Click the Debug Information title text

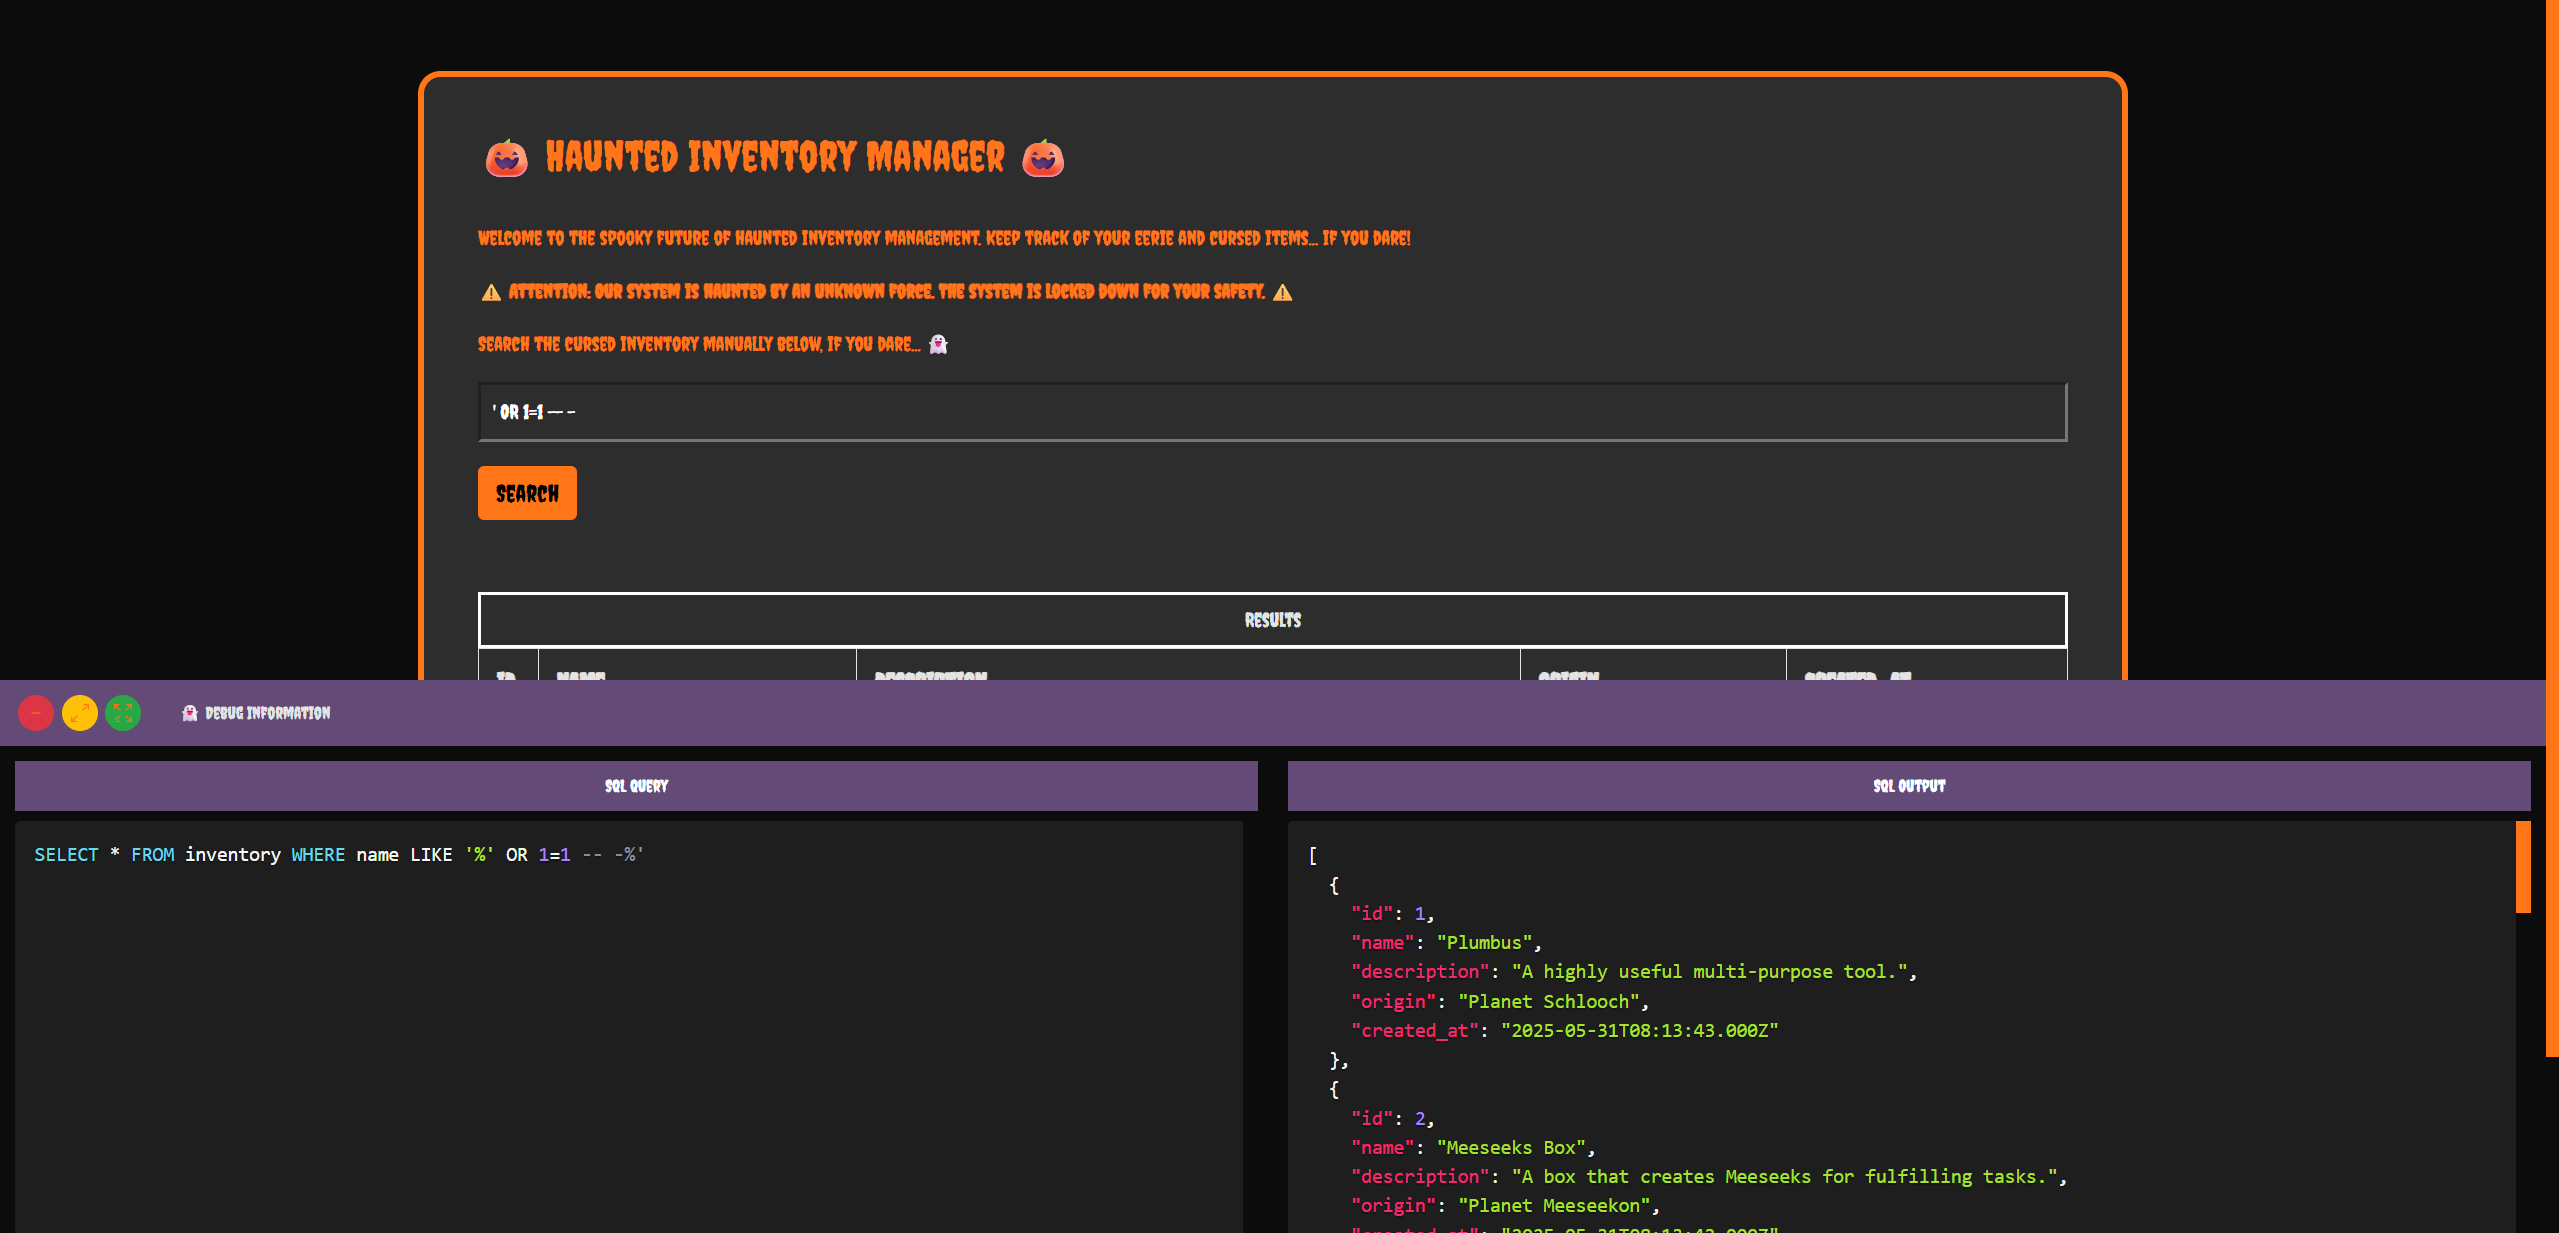pyautogui.click(x=268, y=713)
